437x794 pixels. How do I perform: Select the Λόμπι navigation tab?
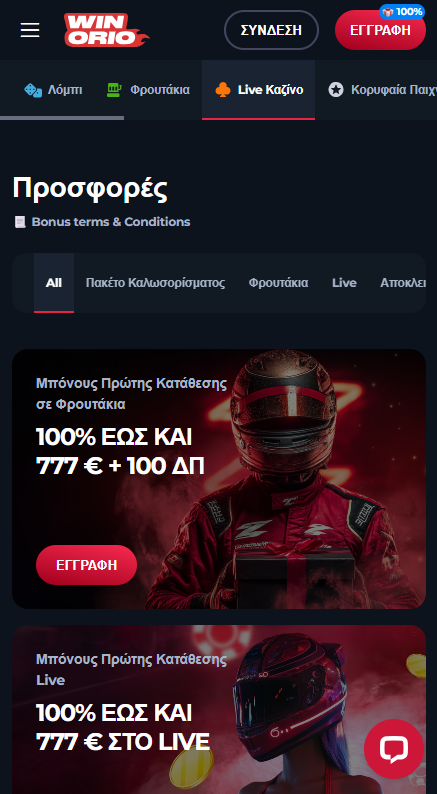(x=53, y=90)
